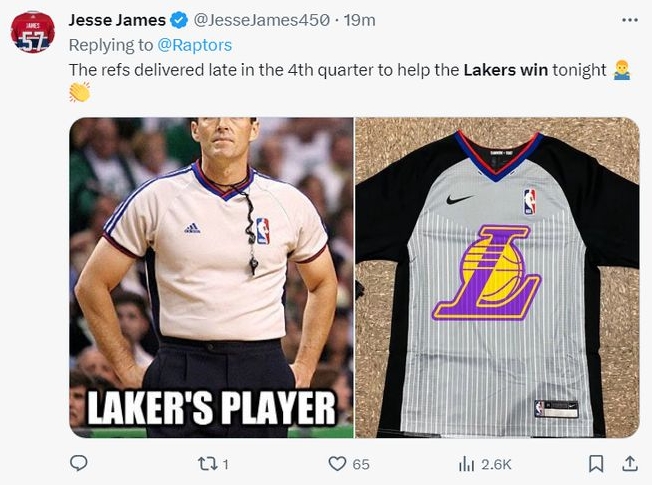Open the referee photo on the left
This screenshot has height=485, width=652.
[x=211, y=250]
